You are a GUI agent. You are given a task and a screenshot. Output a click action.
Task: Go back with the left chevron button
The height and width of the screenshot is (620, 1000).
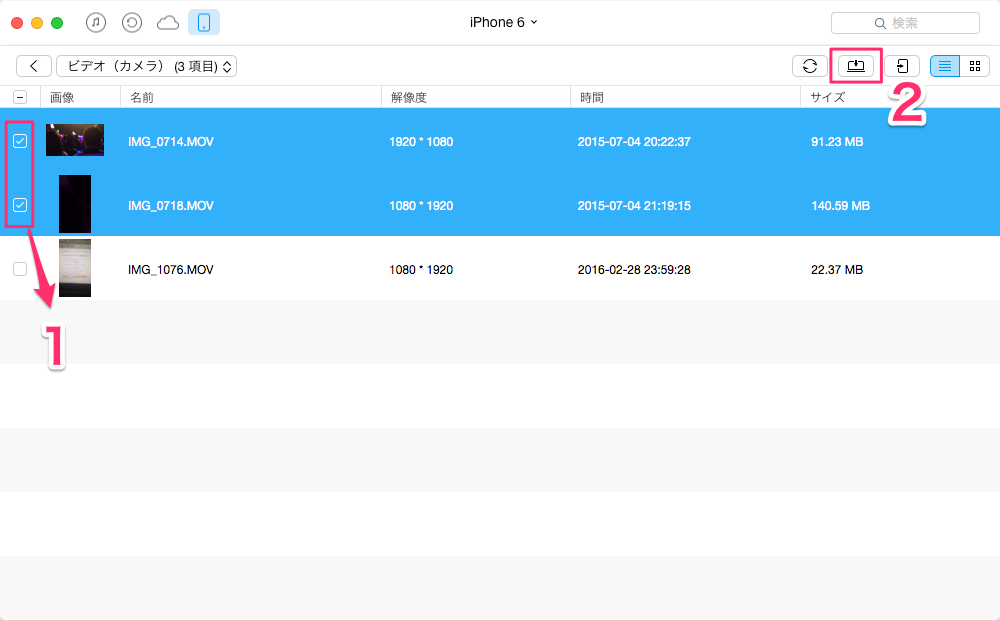click(x=34, y=66)
